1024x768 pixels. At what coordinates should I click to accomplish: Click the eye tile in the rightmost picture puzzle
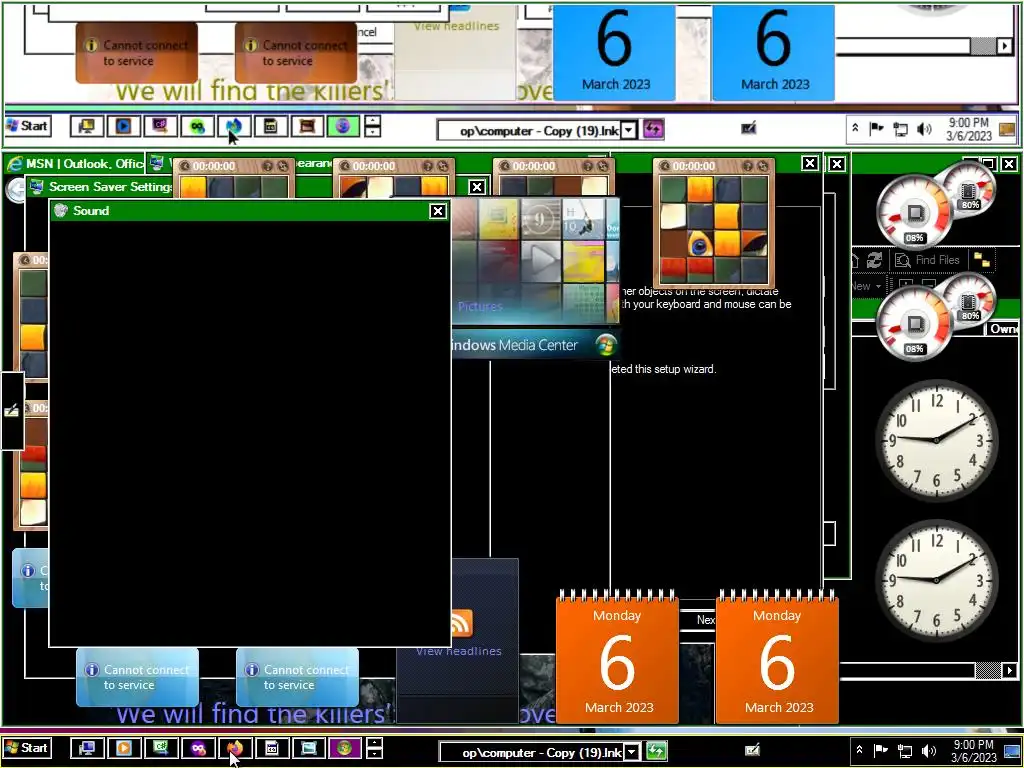(x=699, y=246)
